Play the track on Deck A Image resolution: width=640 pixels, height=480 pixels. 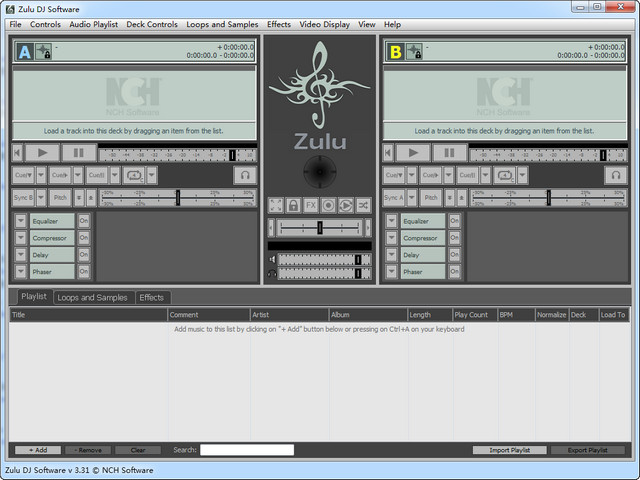coord(42,153)
